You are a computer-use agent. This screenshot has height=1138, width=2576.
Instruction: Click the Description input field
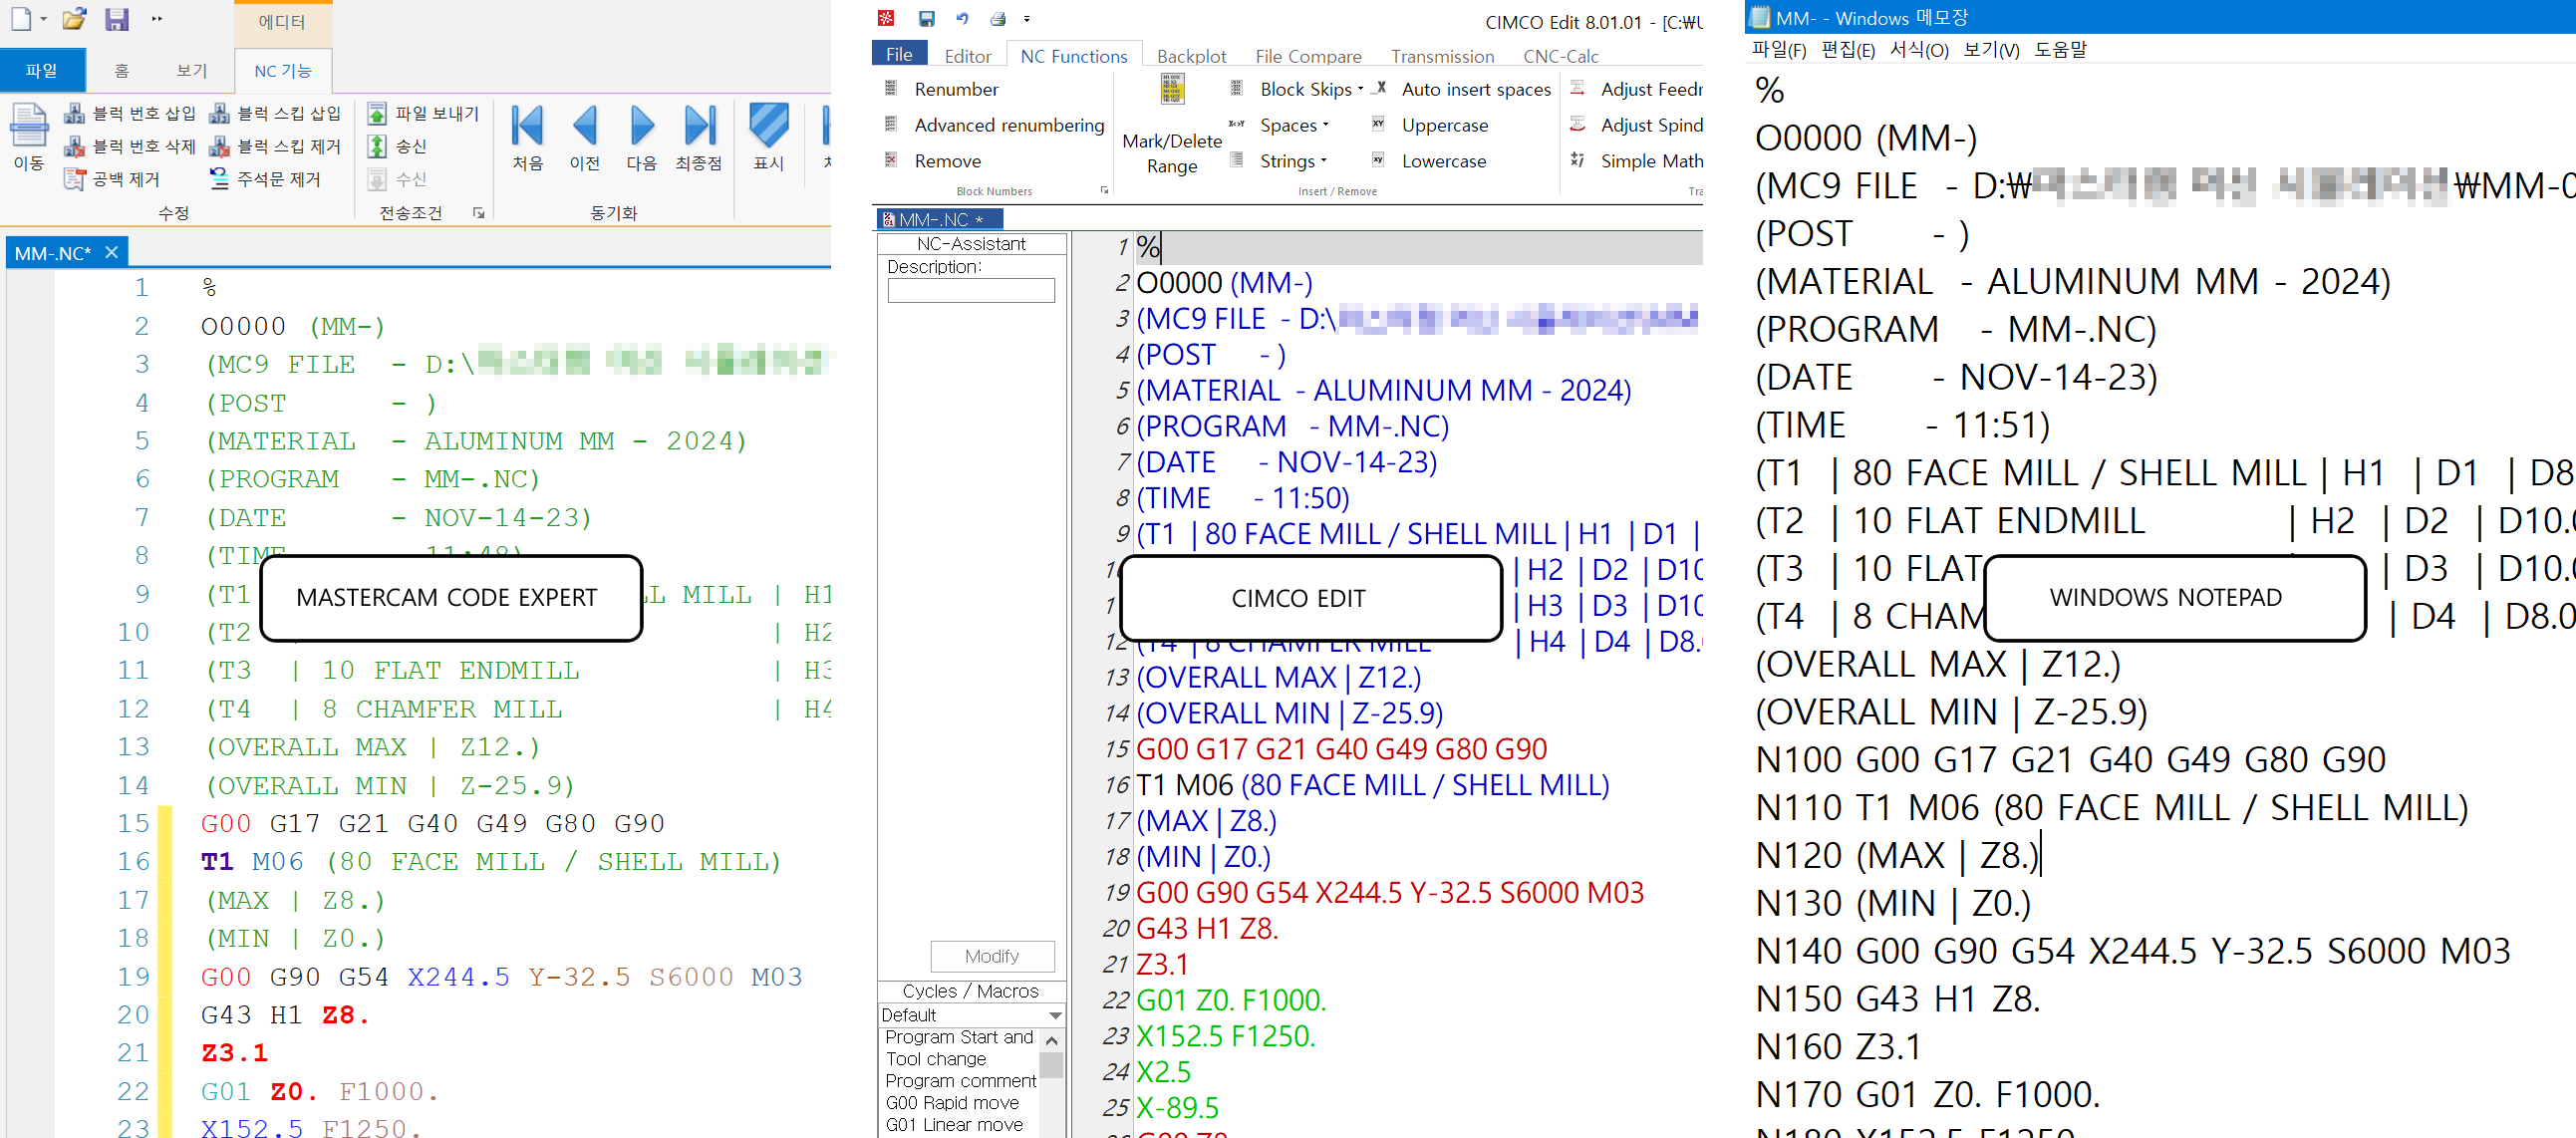tap(970, 290)
